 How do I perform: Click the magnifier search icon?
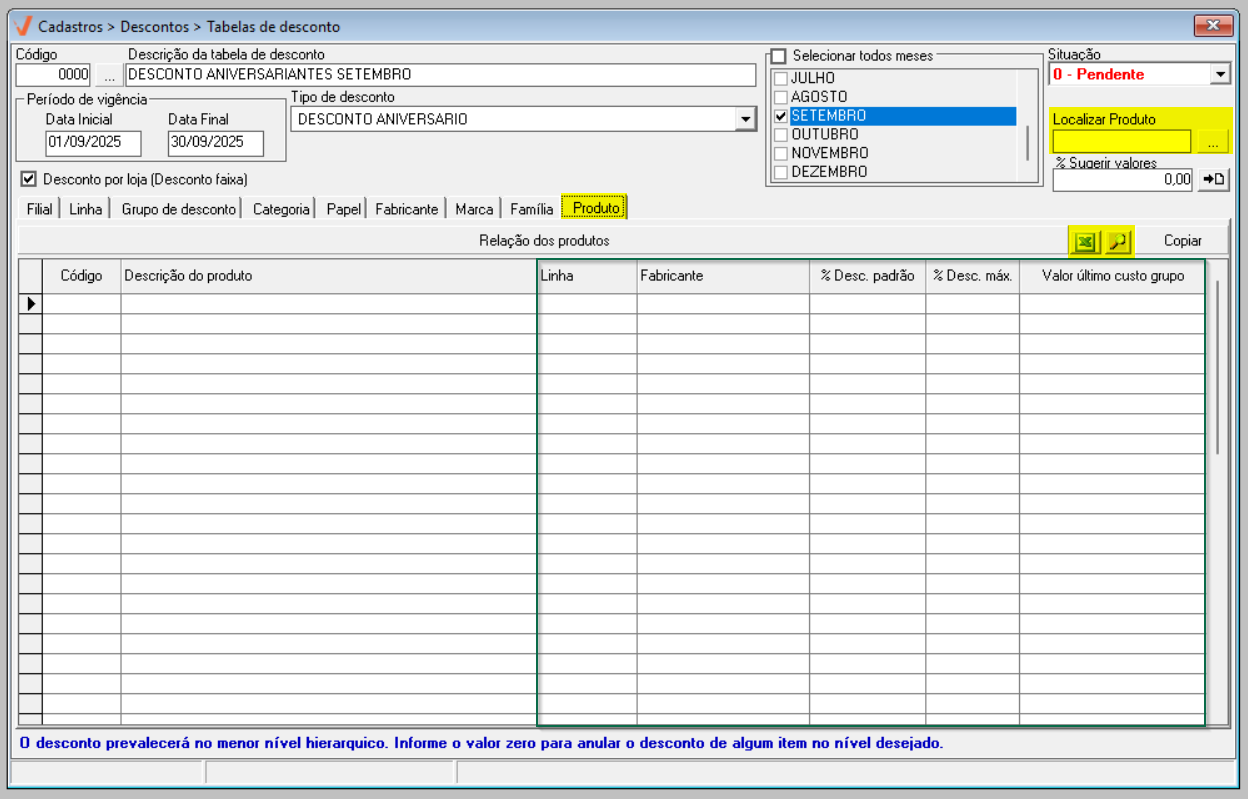(x=1117, y=241)
